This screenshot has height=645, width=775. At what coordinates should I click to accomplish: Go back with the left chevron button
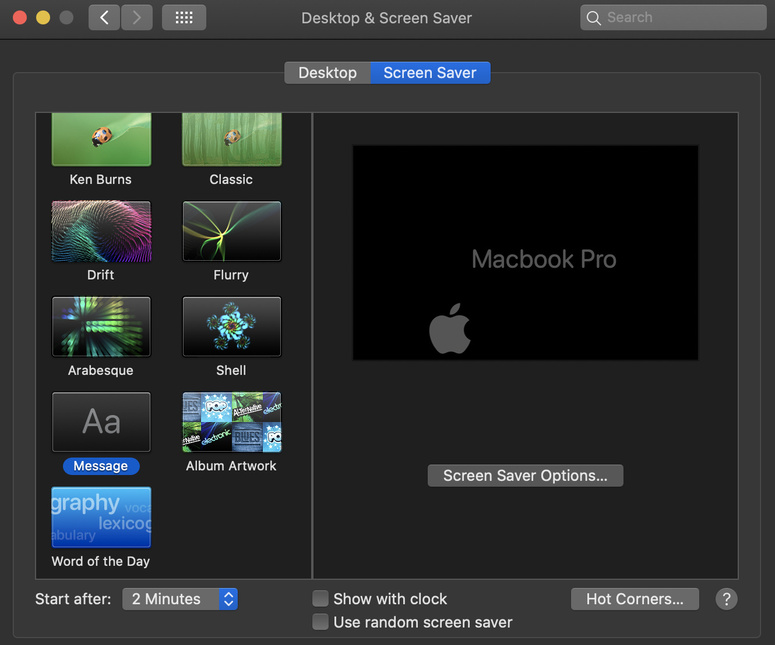104,18
